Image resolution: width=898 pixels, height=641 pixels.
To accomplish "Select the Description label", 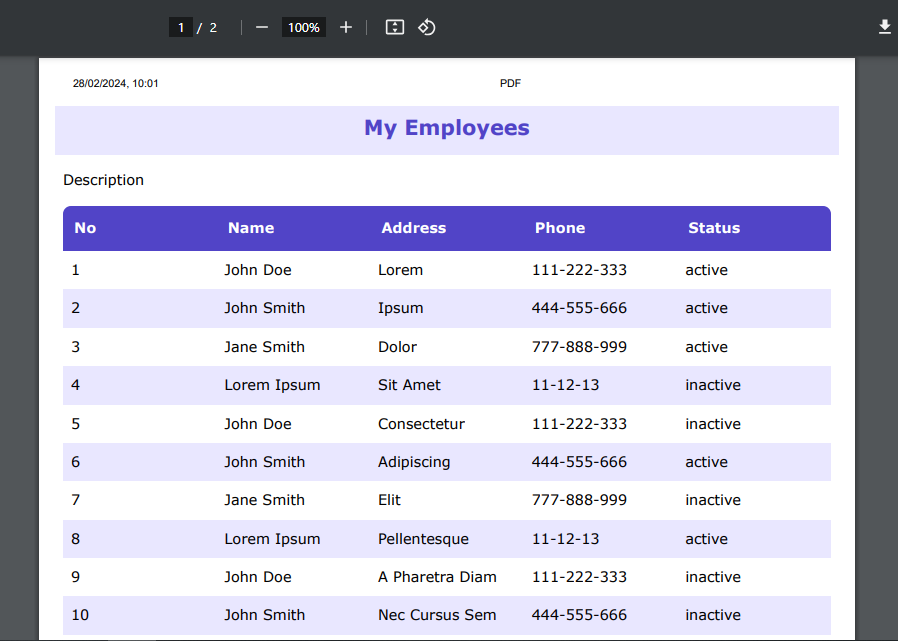I will click(x=103, y=180).
